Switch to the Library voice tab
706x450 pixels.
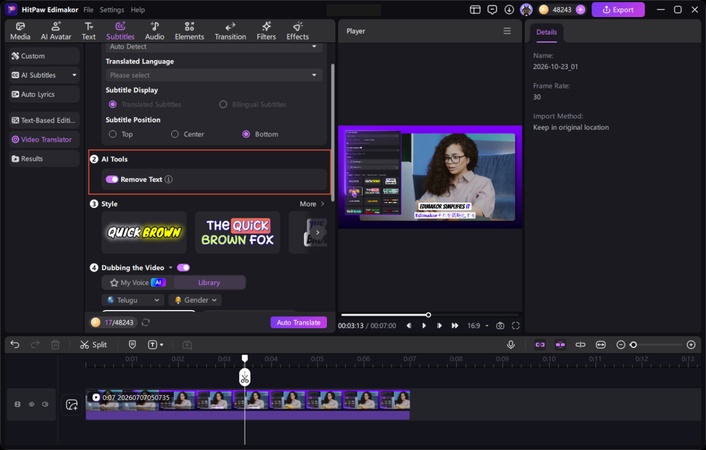click(209, 282)
